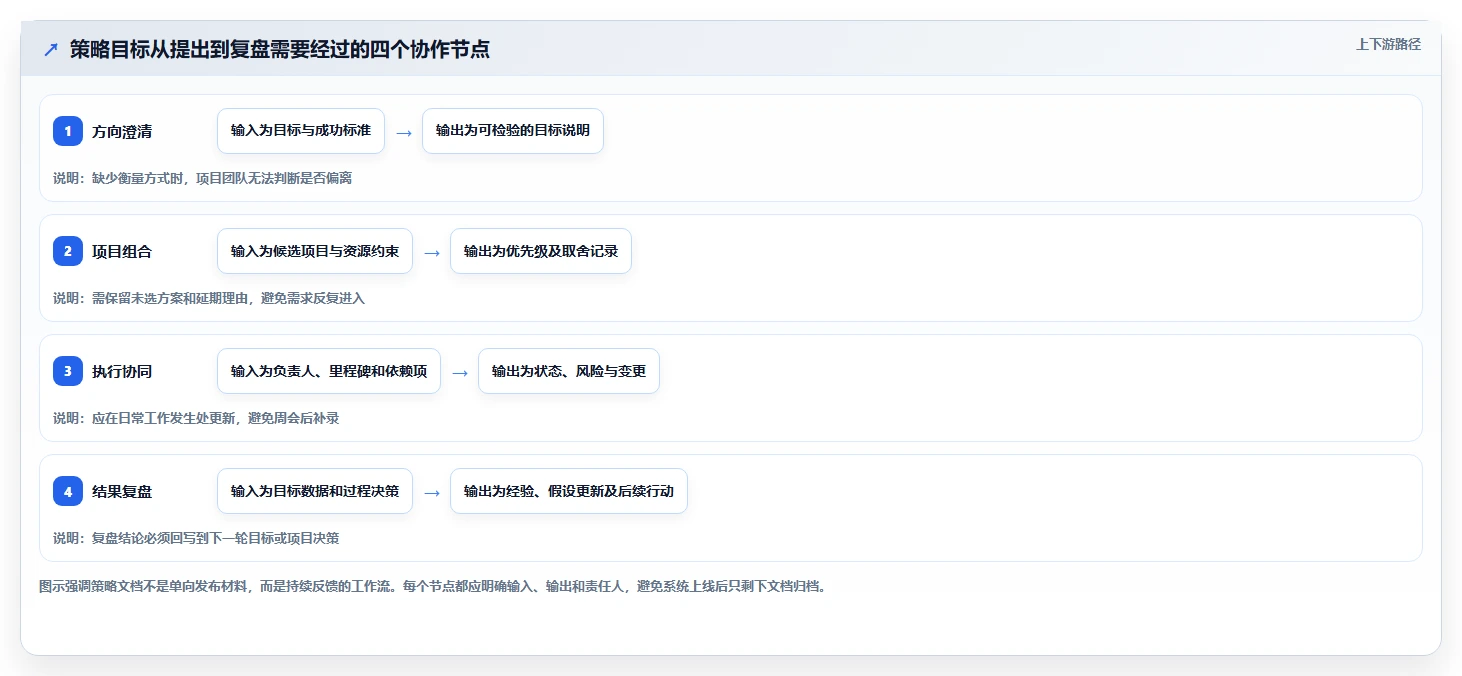
Task: Click the note 应在日常工作发生处更新
Action: (x=164, y=418)
